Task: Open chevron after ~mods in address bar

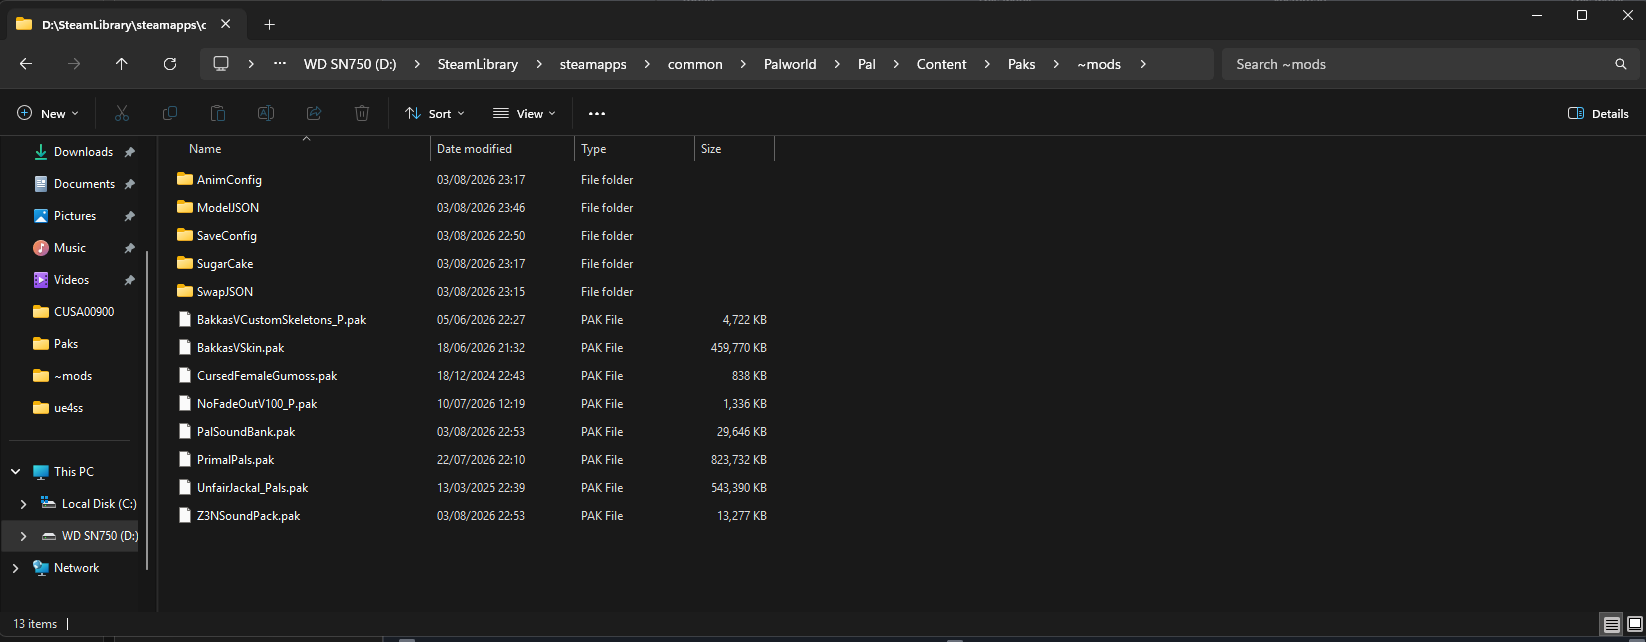Action: click(x=1143, y=64)
